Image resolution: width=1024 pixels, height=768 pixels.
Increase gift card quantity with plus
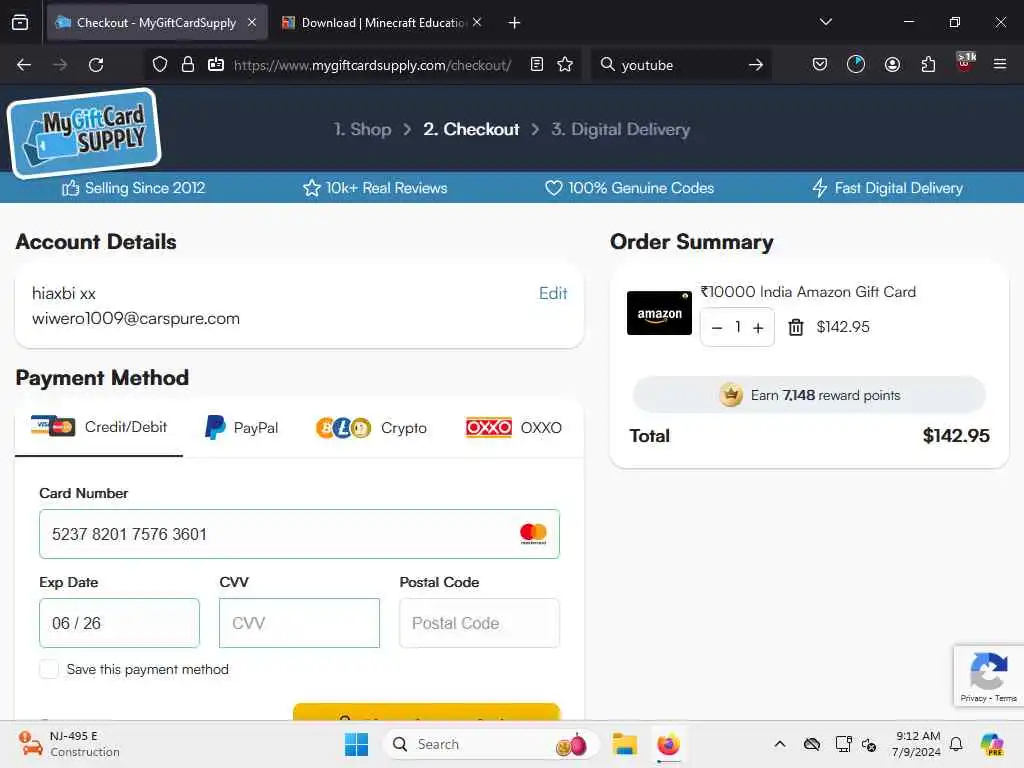(x=758, y=328)
